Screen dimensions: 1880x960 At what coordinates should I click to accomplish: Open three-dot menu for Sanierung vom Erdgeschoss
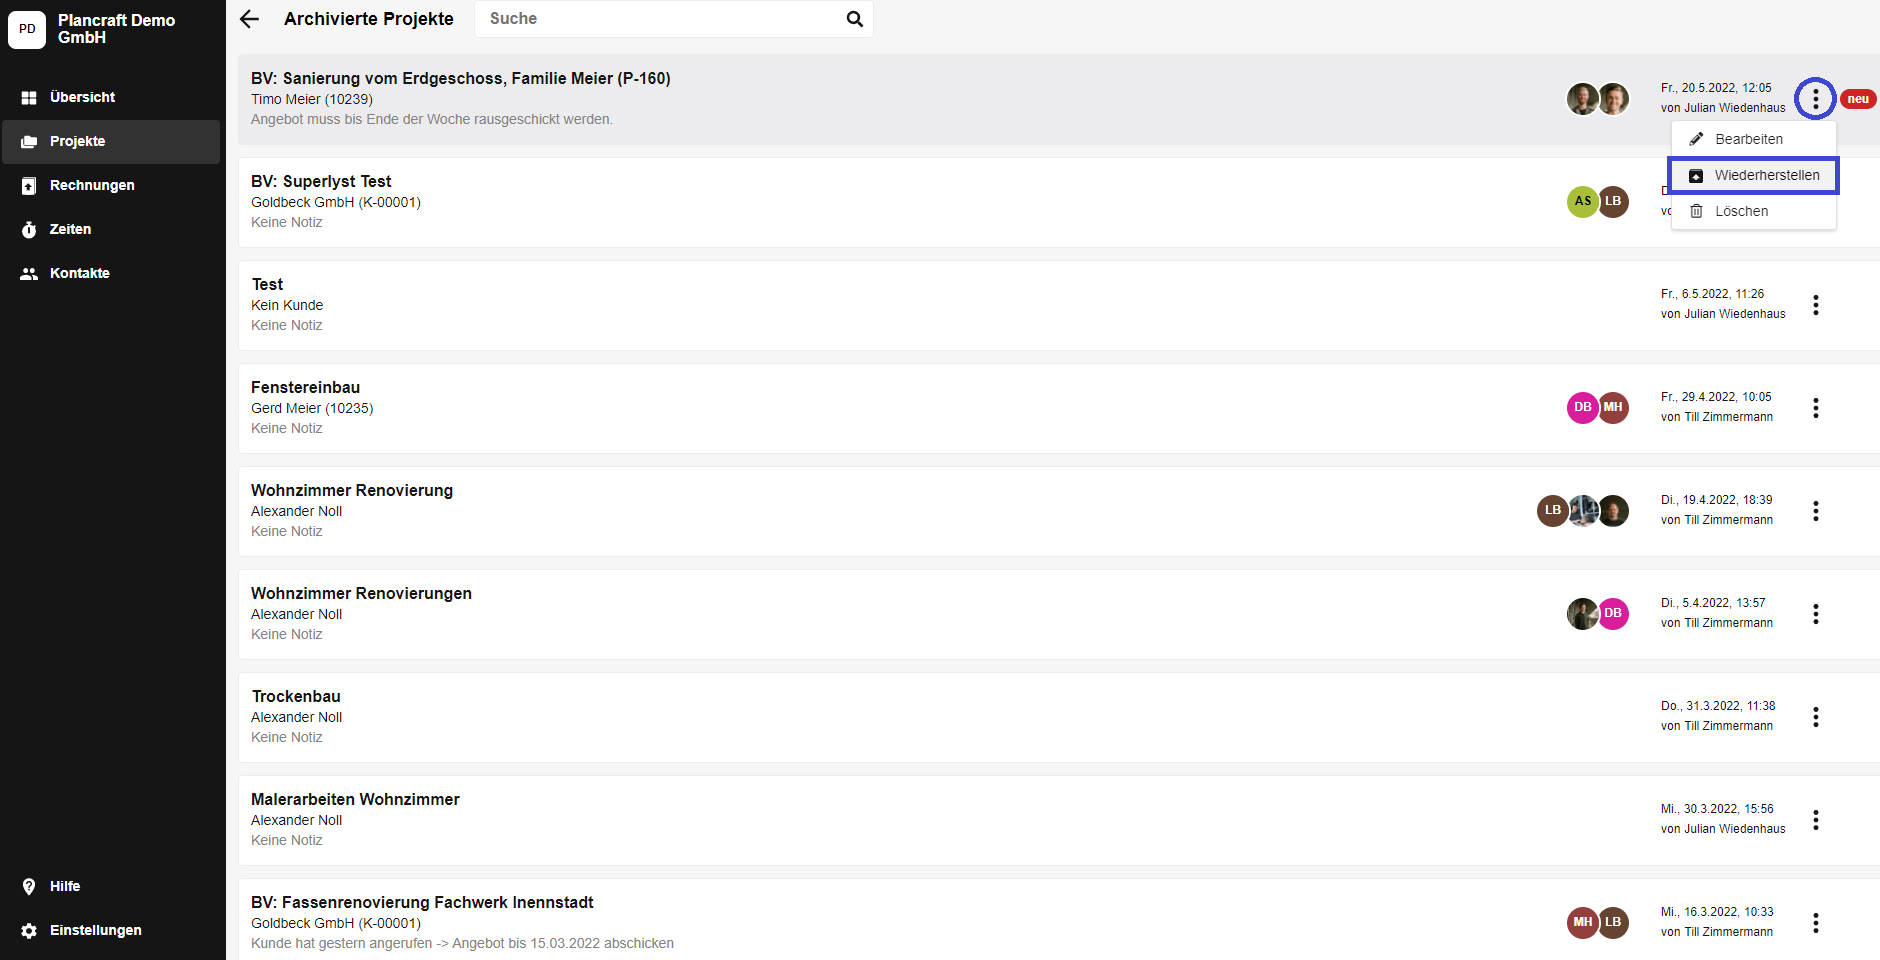1815,99
